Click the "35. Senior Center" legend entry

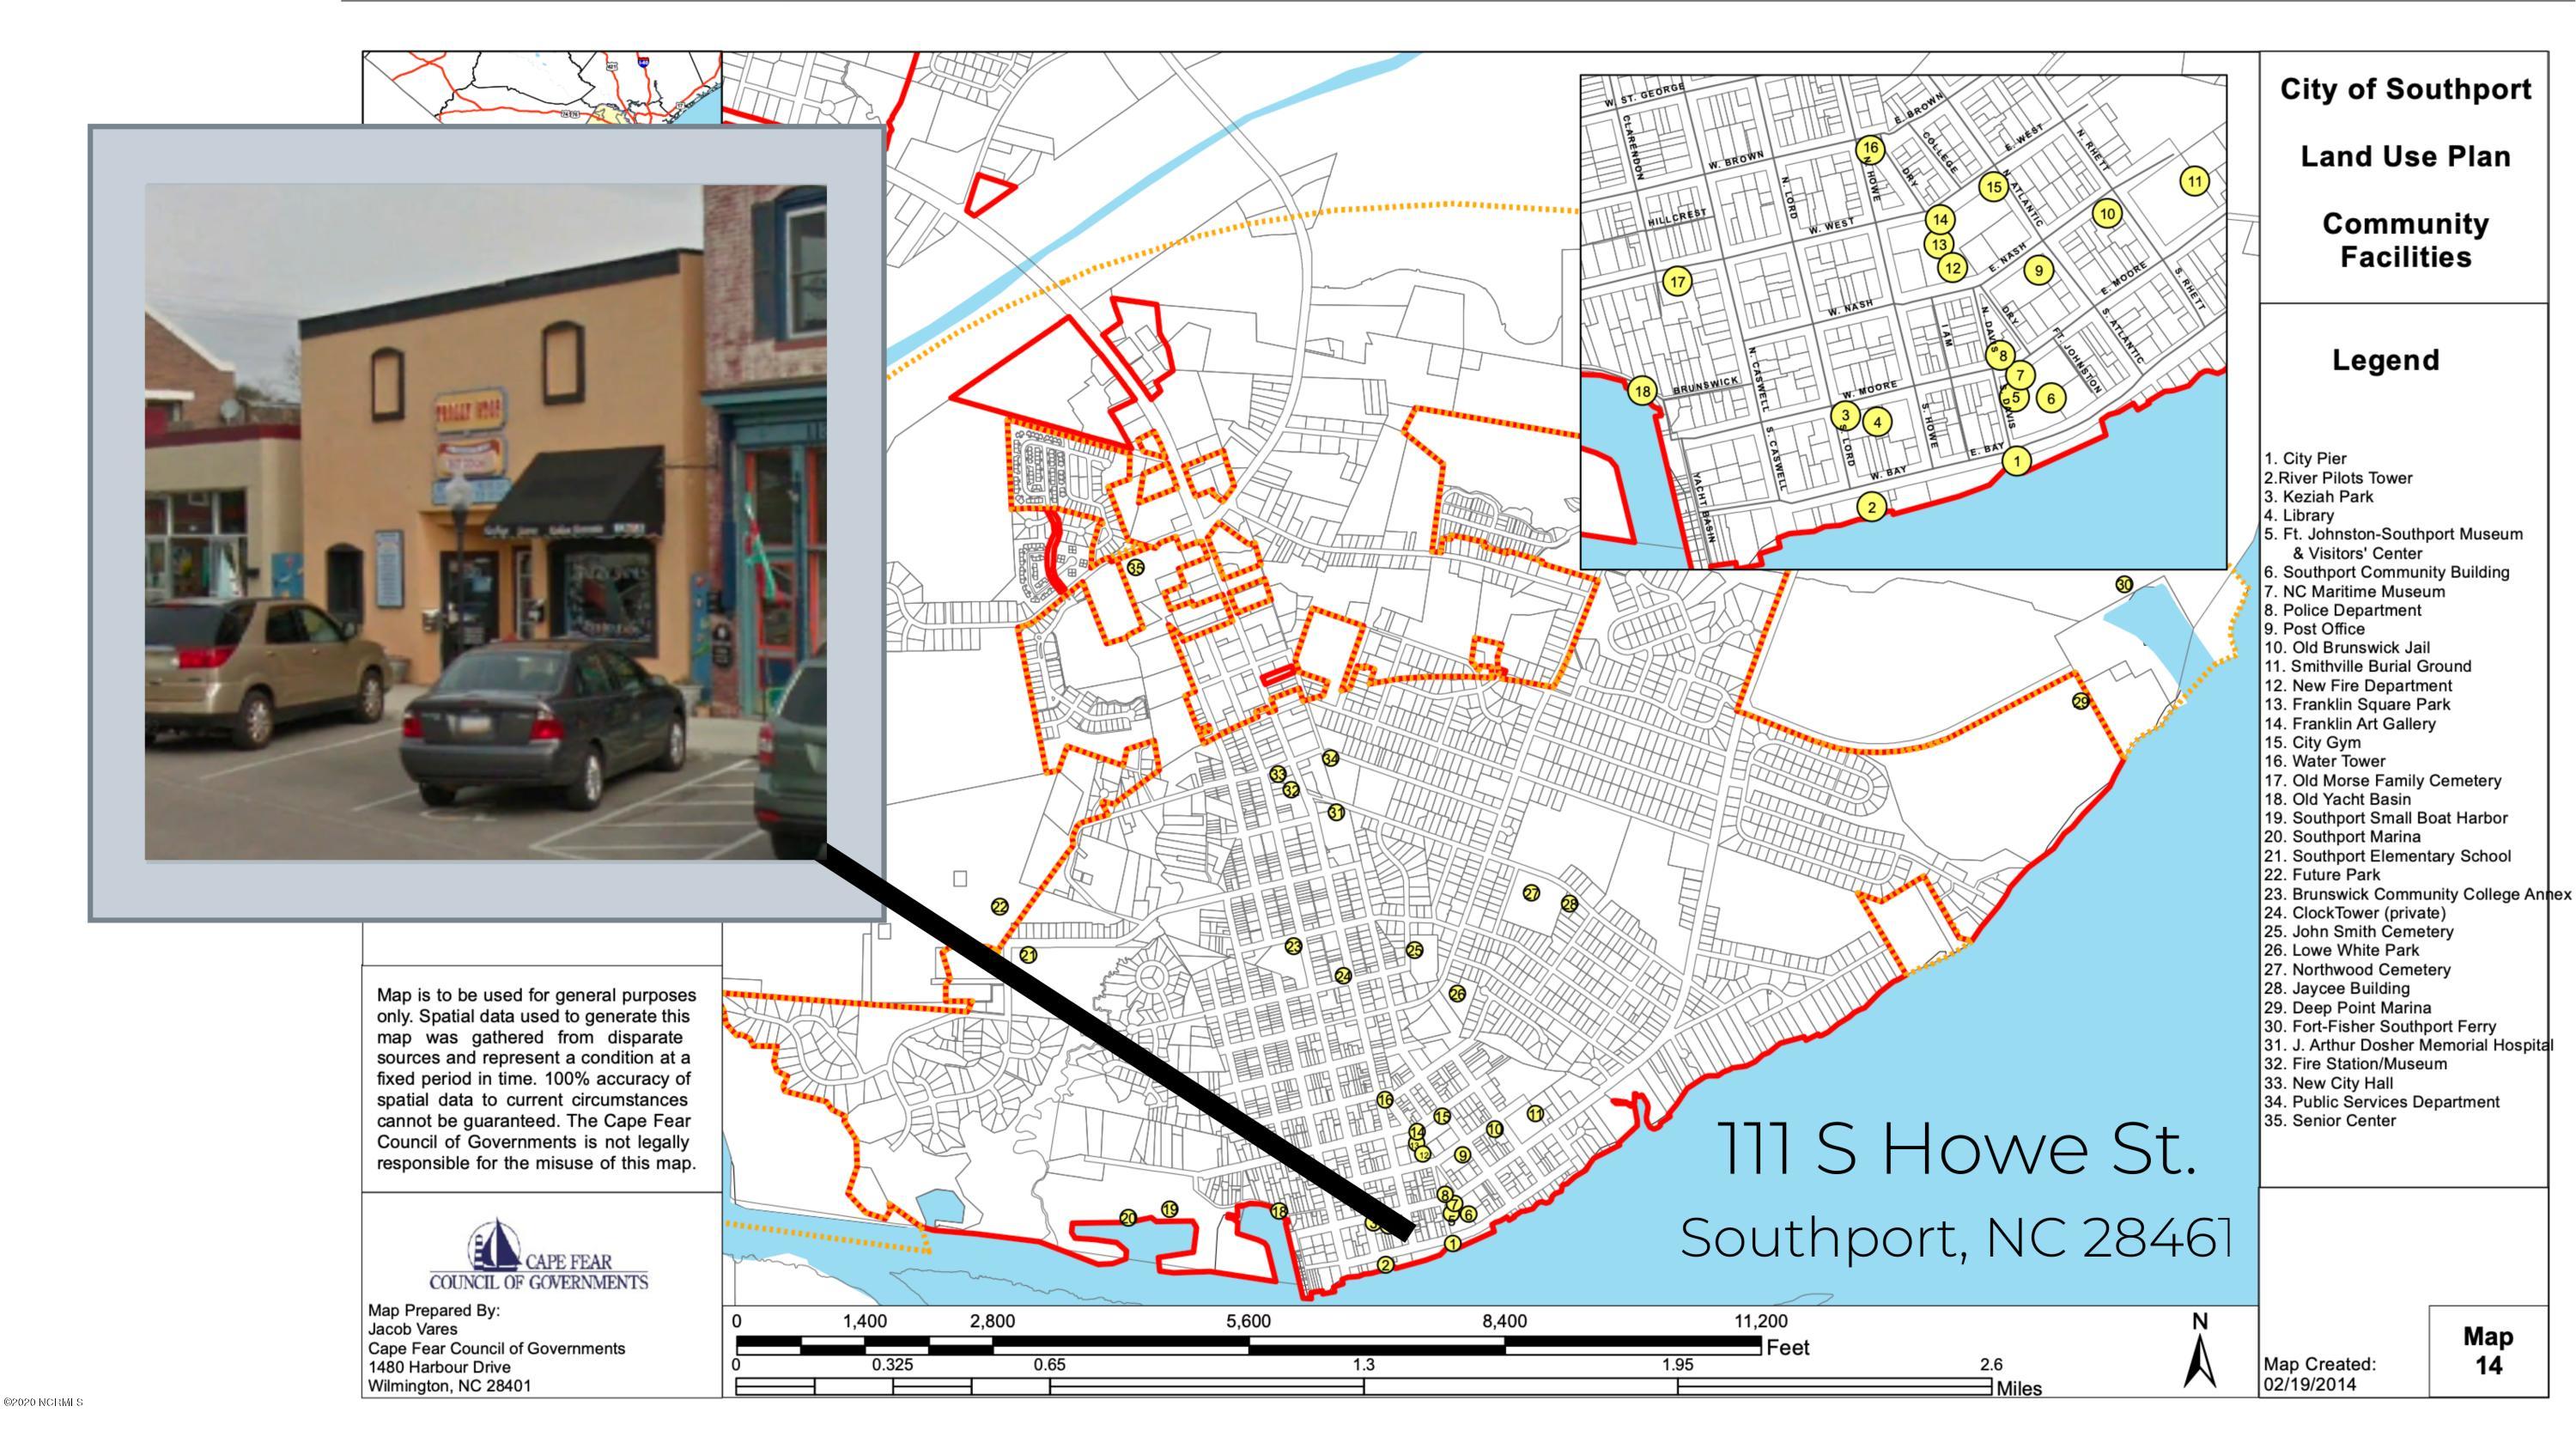pyautogui.click(x=2330, y=1121)
